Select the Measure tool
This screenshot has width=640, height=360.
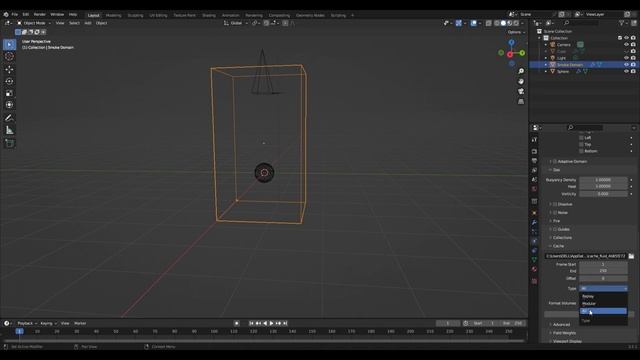9,130
